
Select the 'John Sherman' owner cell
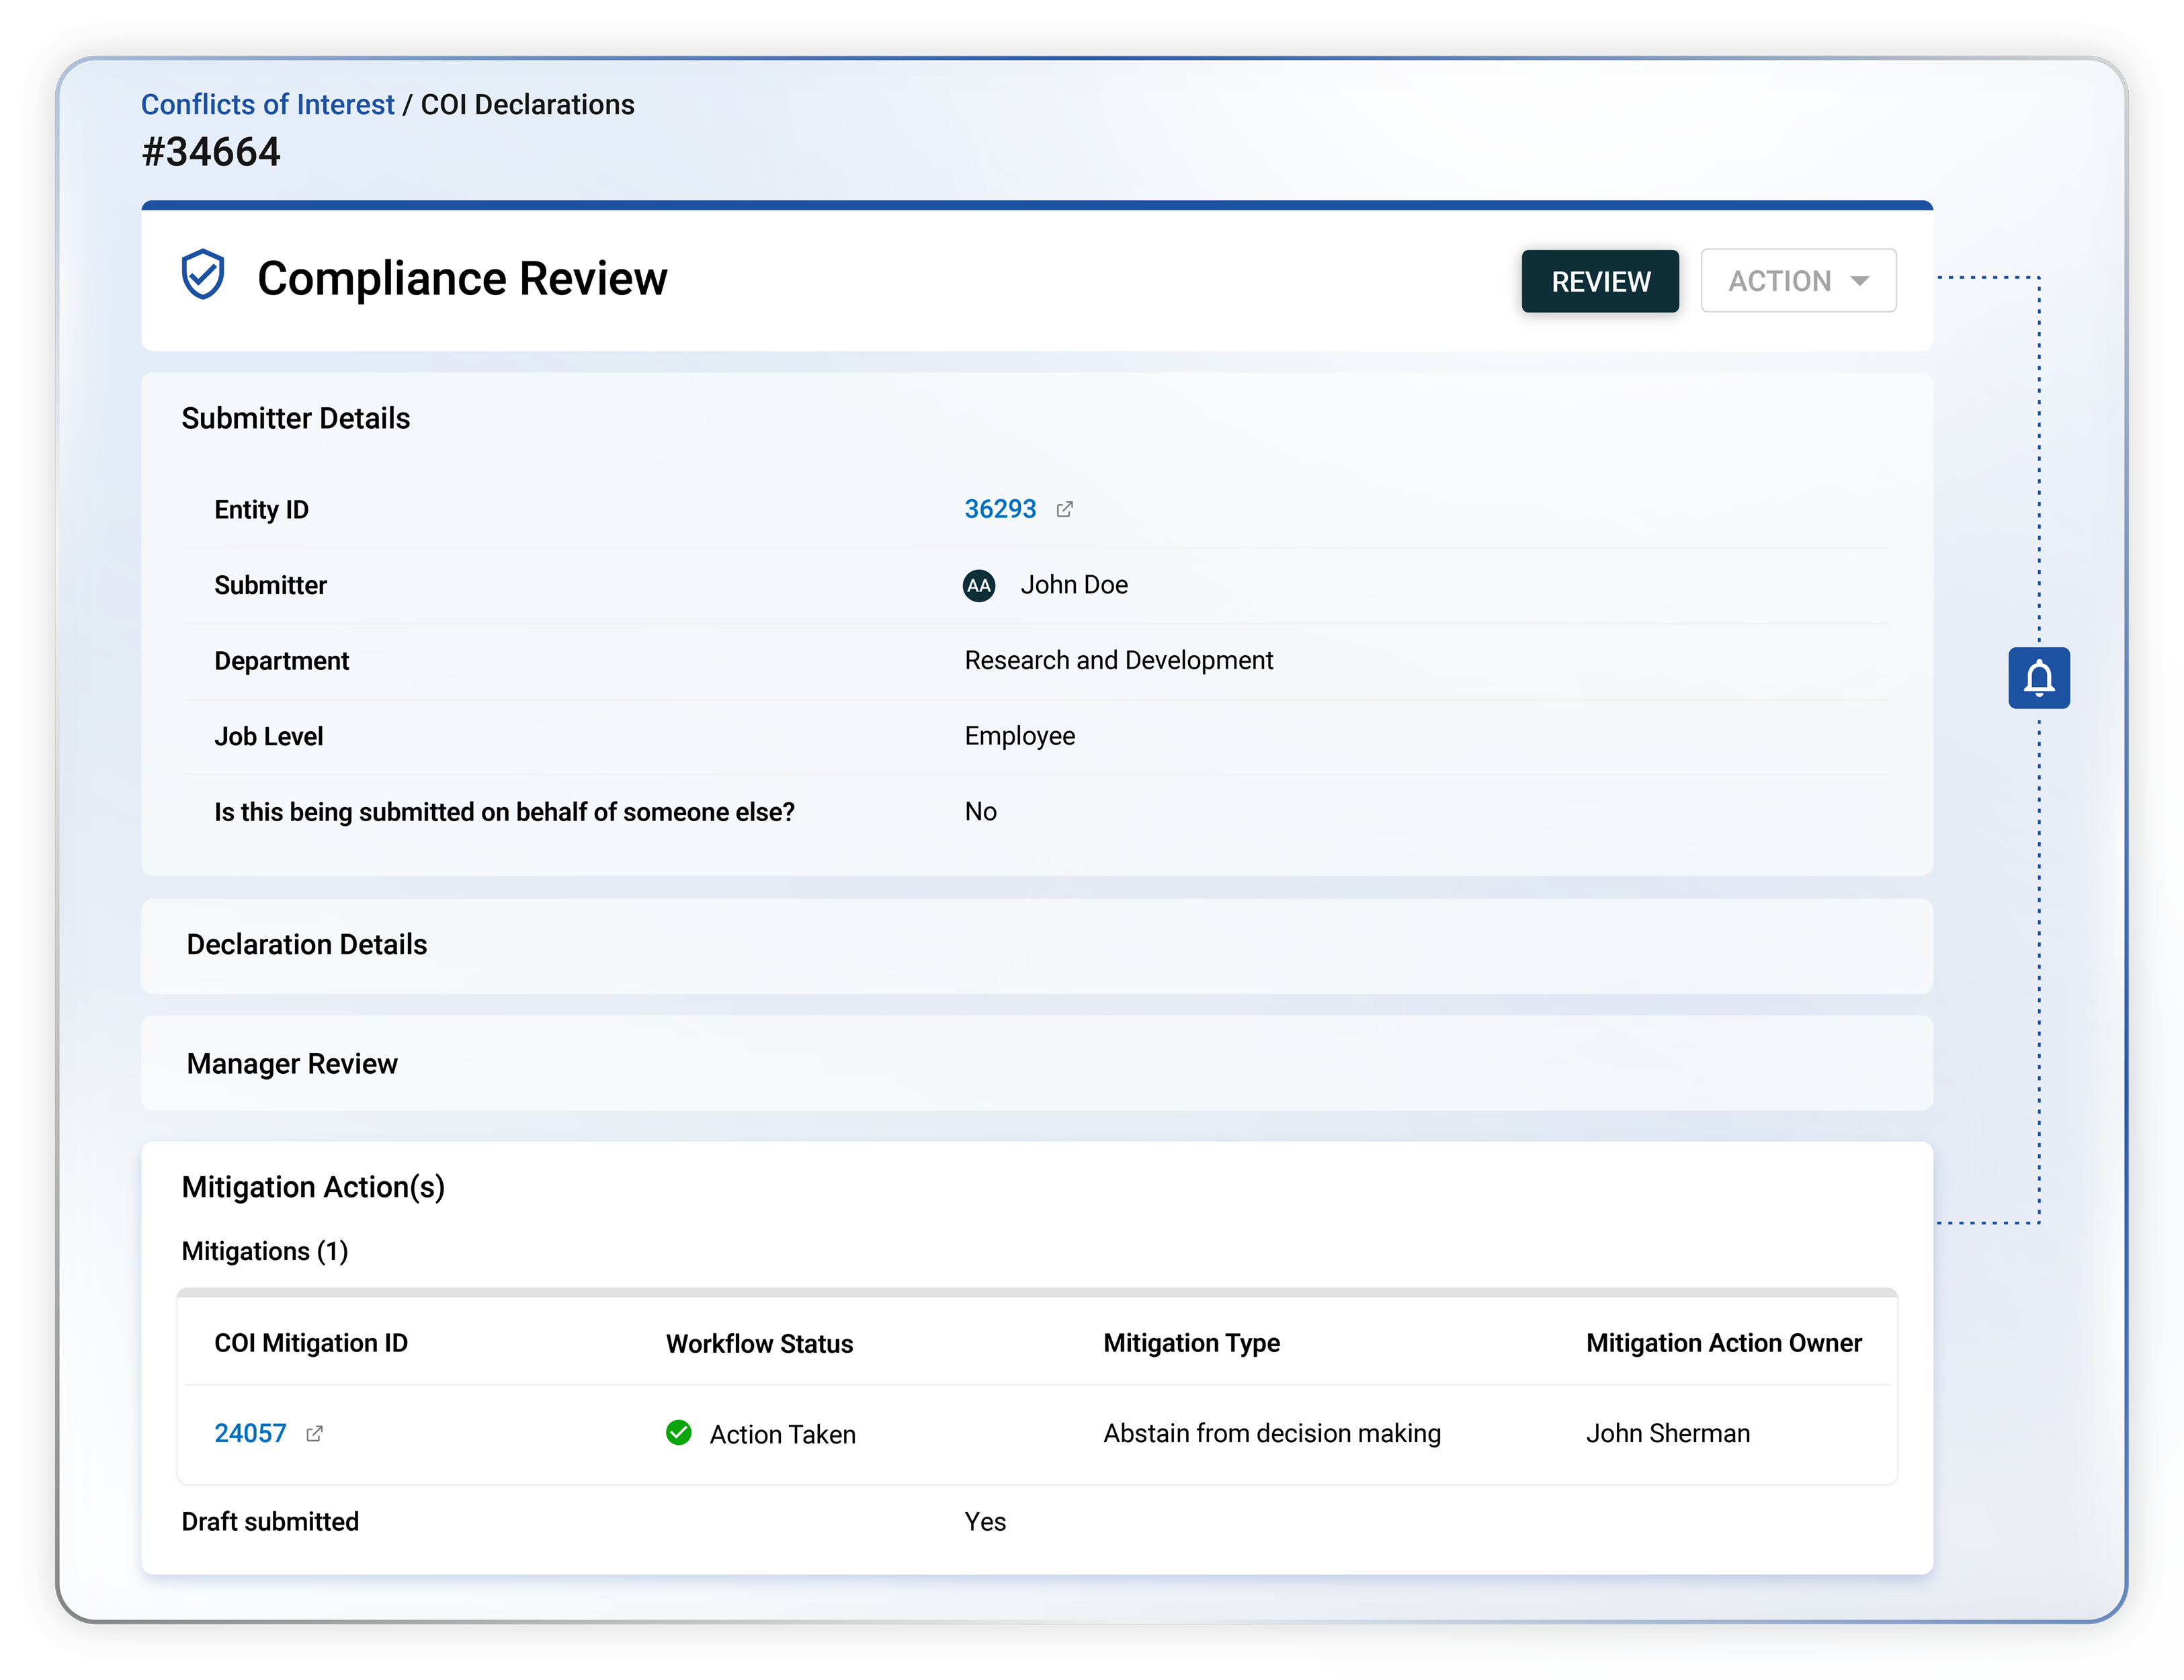point(1667,1433)
